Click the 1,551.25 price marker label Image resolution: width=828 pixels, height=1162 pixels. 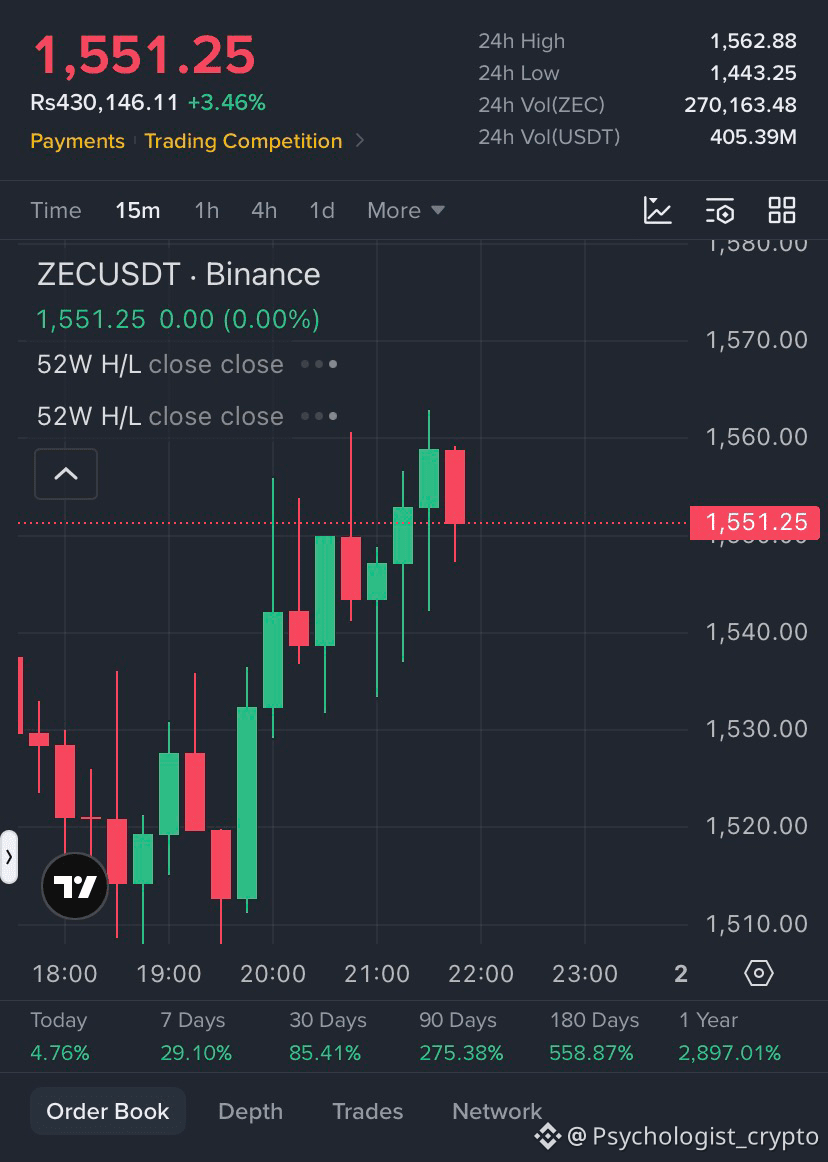pos(755,522)
